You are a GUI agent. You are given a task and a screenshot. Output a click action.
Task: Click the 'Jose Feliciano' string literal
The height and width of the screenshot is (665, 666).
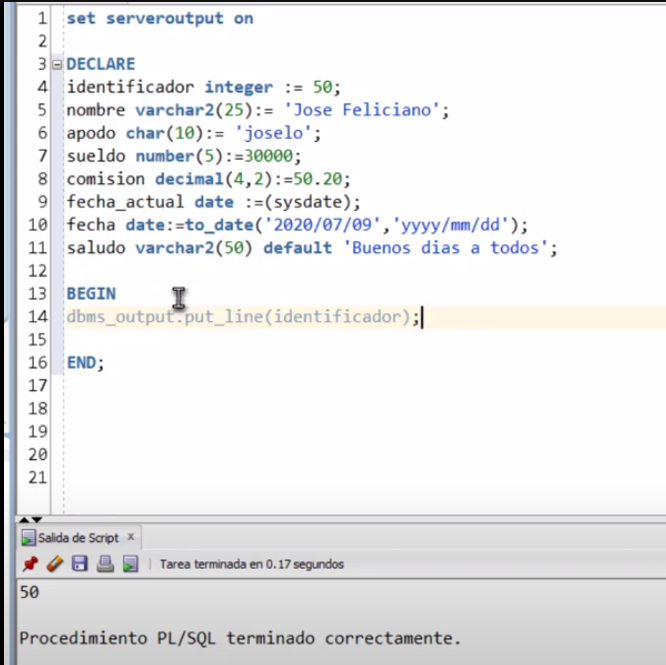pyautogui.click(x=362, y=110)
